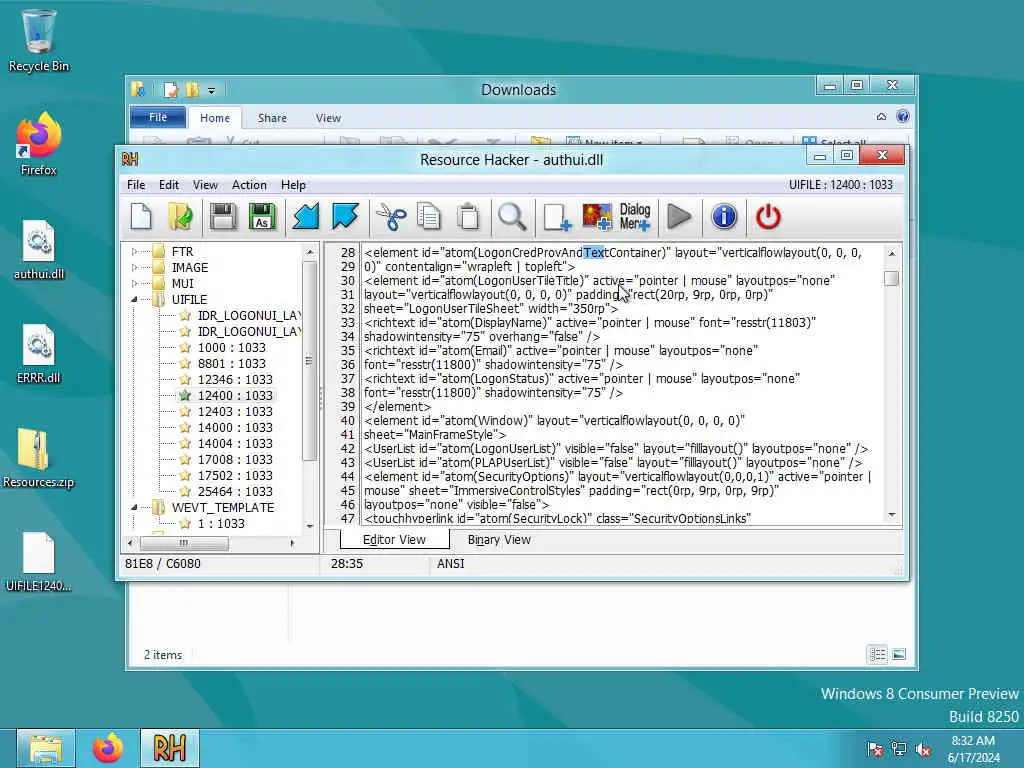This screenshot has width=1024, height=768.
Task: Select resource 12346 : 1033
Action: click(235, 379)
